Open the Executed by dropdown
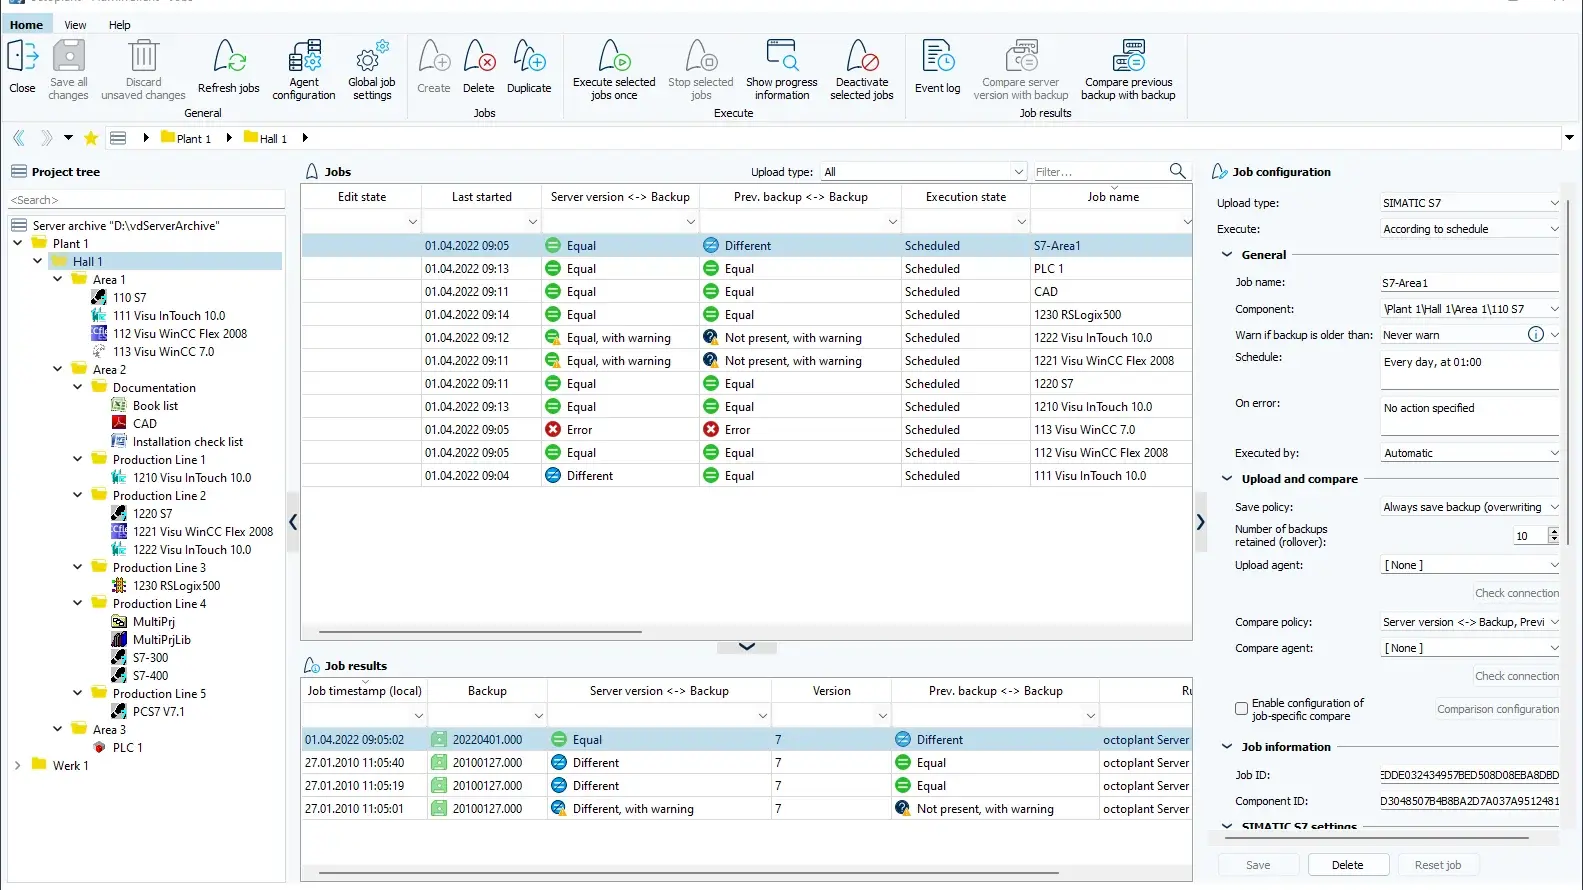The image size is (1583, 890). coord(1470,453)
